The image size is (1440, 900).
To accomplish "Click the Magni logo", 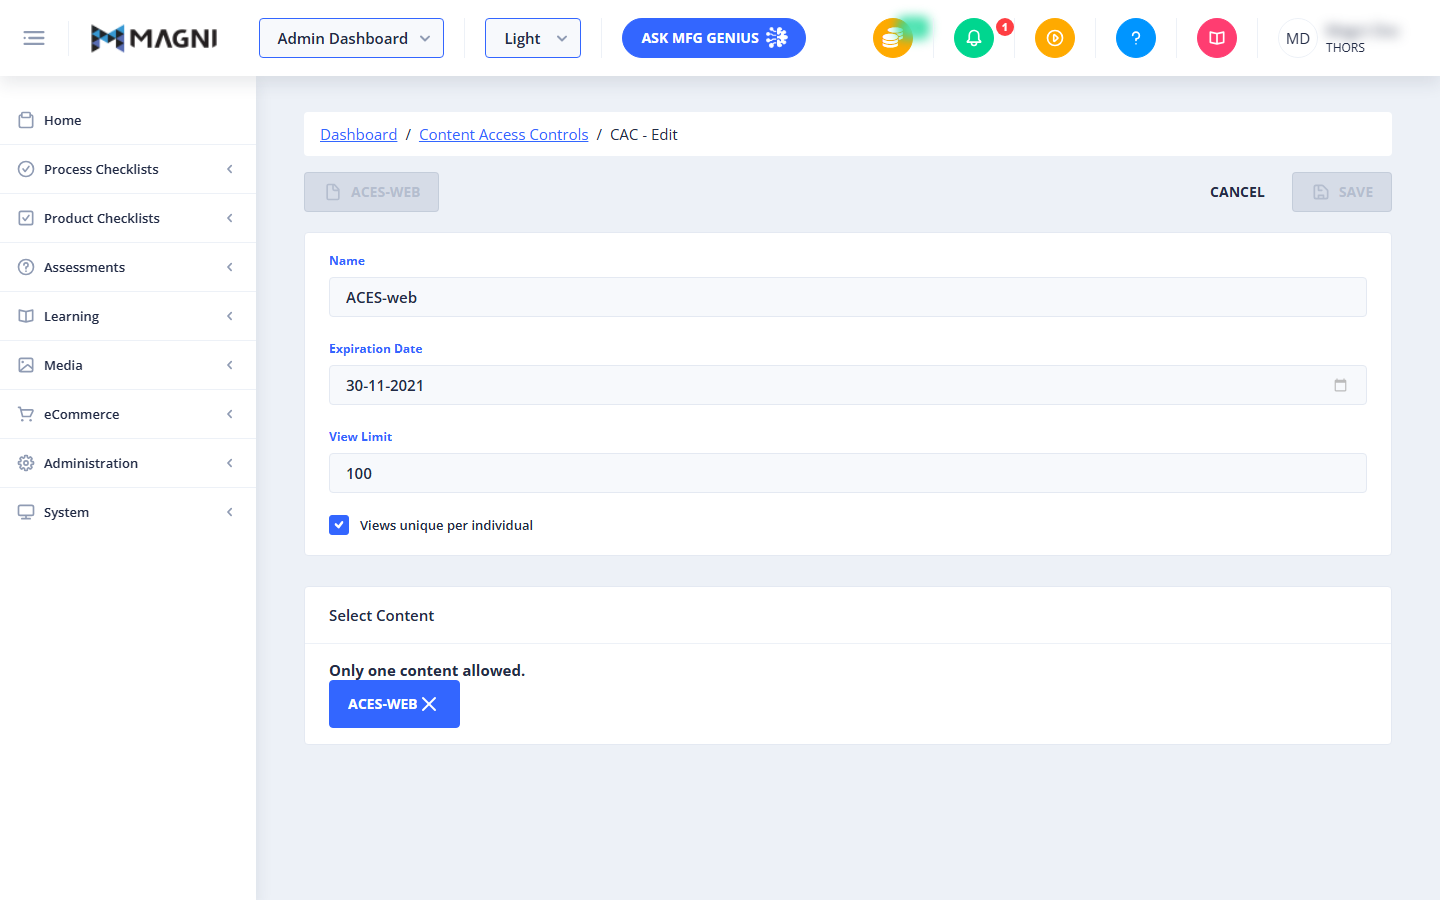I will tap(154, 38).
